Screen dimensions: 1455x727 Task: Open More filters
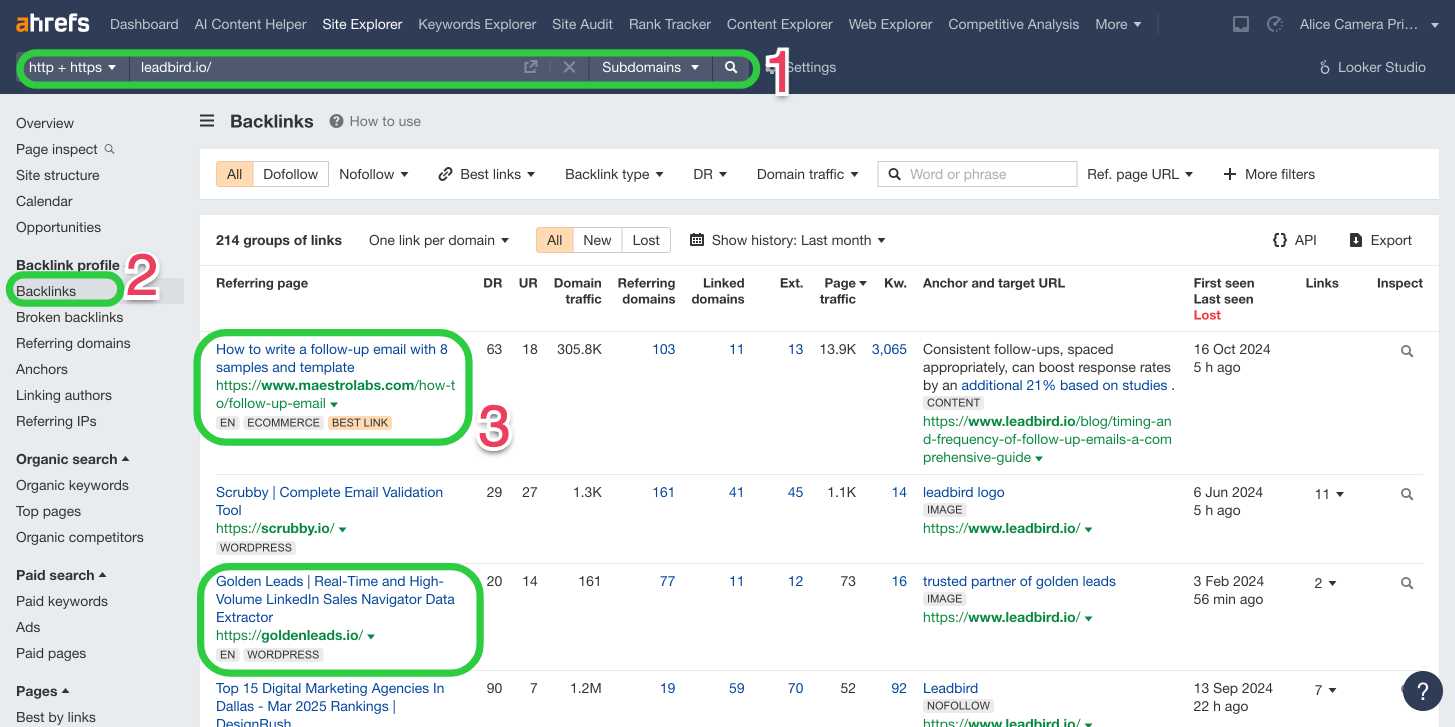click(1268, 174)
